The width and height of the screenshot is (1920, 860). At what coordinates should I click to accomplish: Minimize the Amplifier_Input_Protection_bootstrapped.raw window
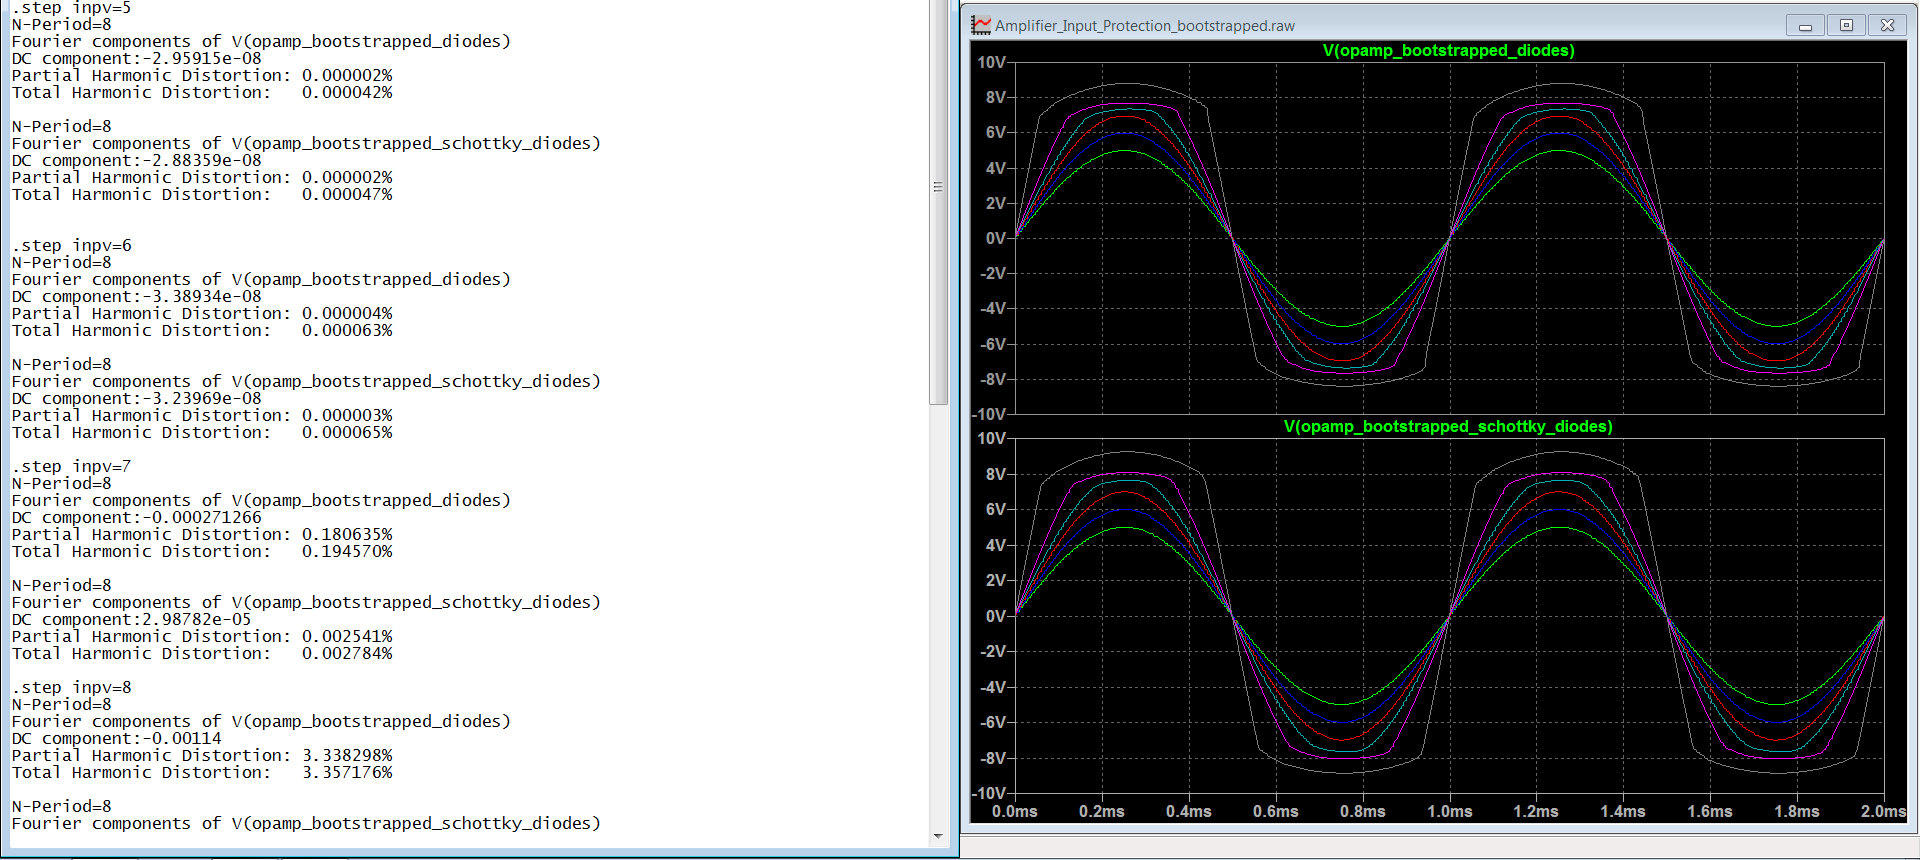point(1805,26)
